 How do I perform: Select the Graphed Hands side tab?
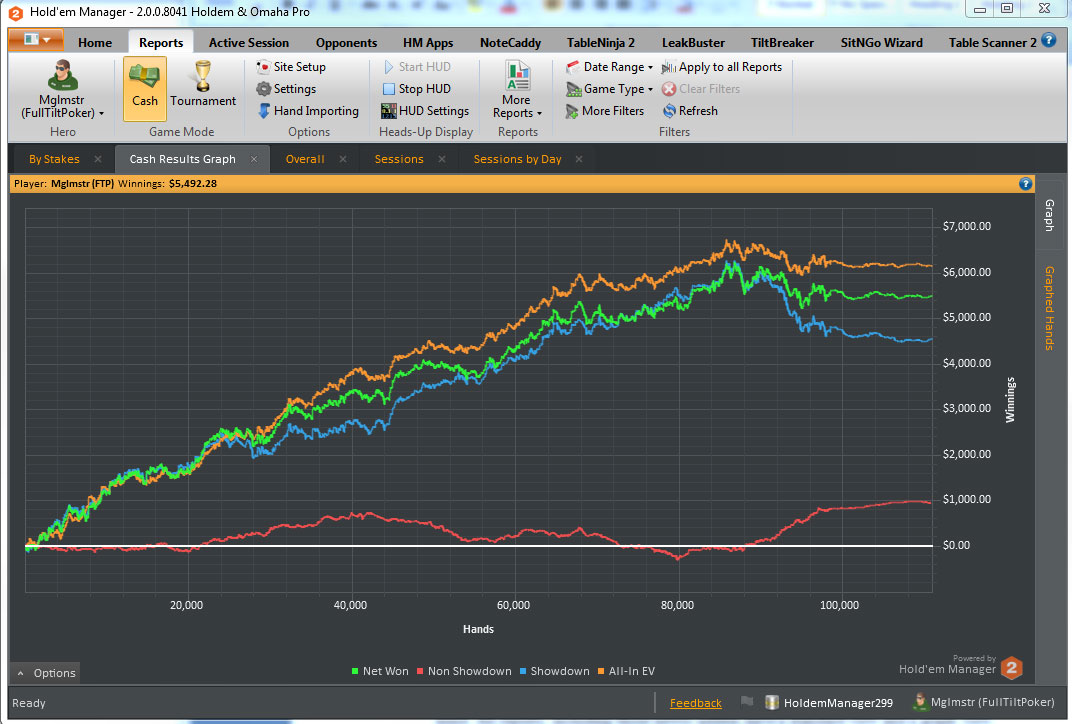click(x=1049, y=308)
